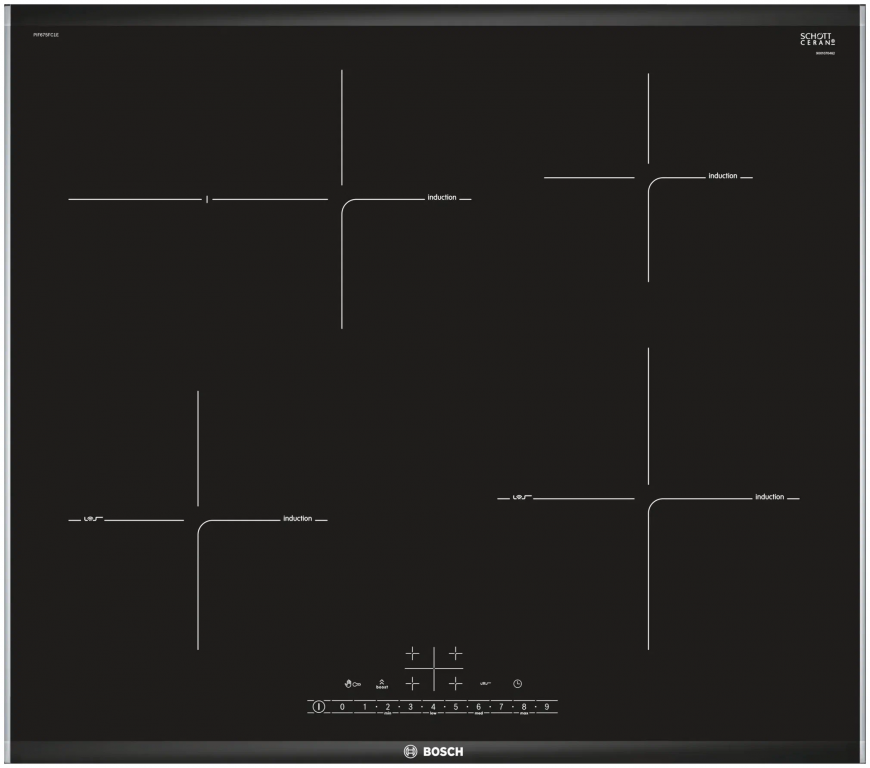Select the top-right cooking zone cross

[x=456, y=654]
